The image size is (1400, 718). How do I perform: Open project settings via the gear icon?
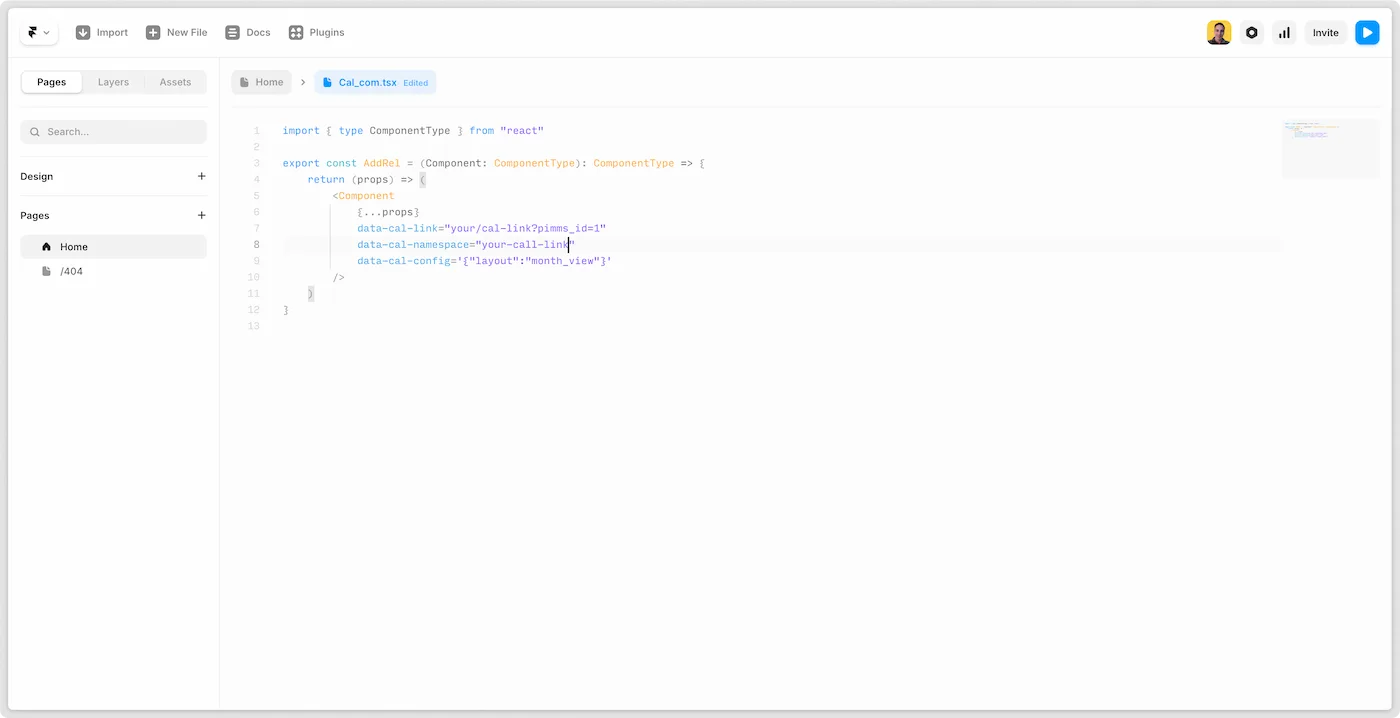pos(1251,31)
